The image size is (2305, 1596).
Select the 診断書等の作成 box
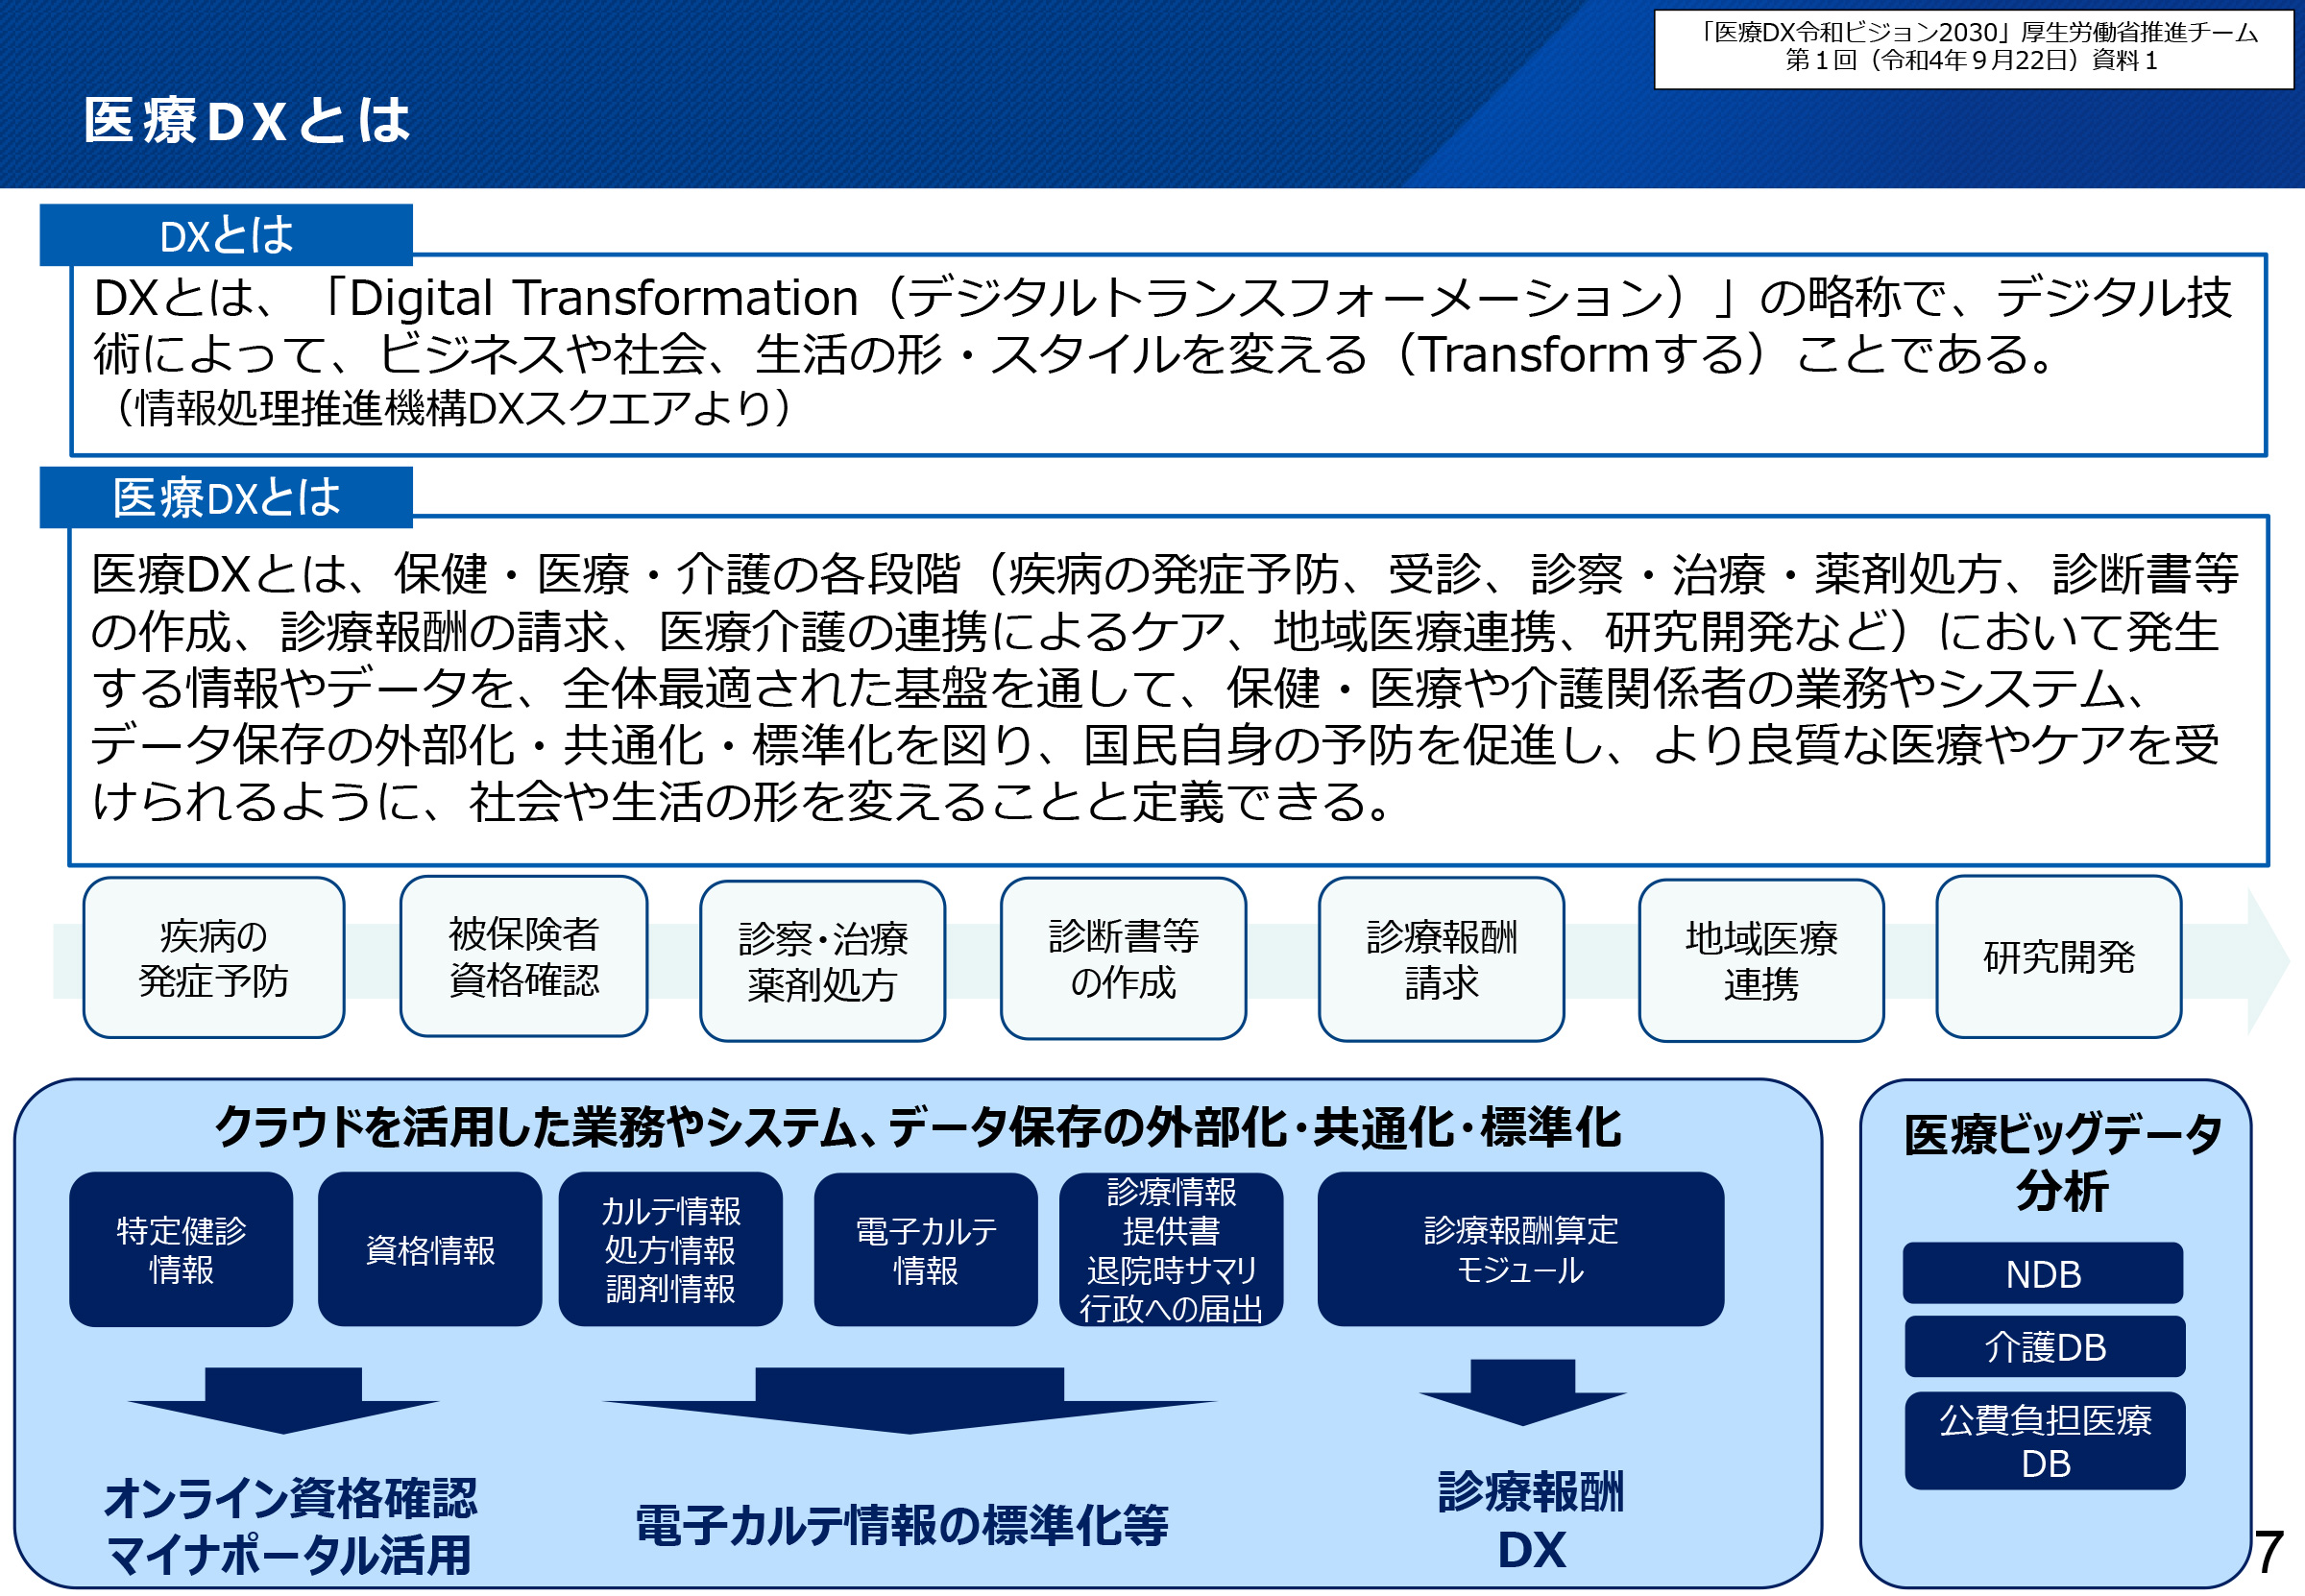(x=1122, y=959)
